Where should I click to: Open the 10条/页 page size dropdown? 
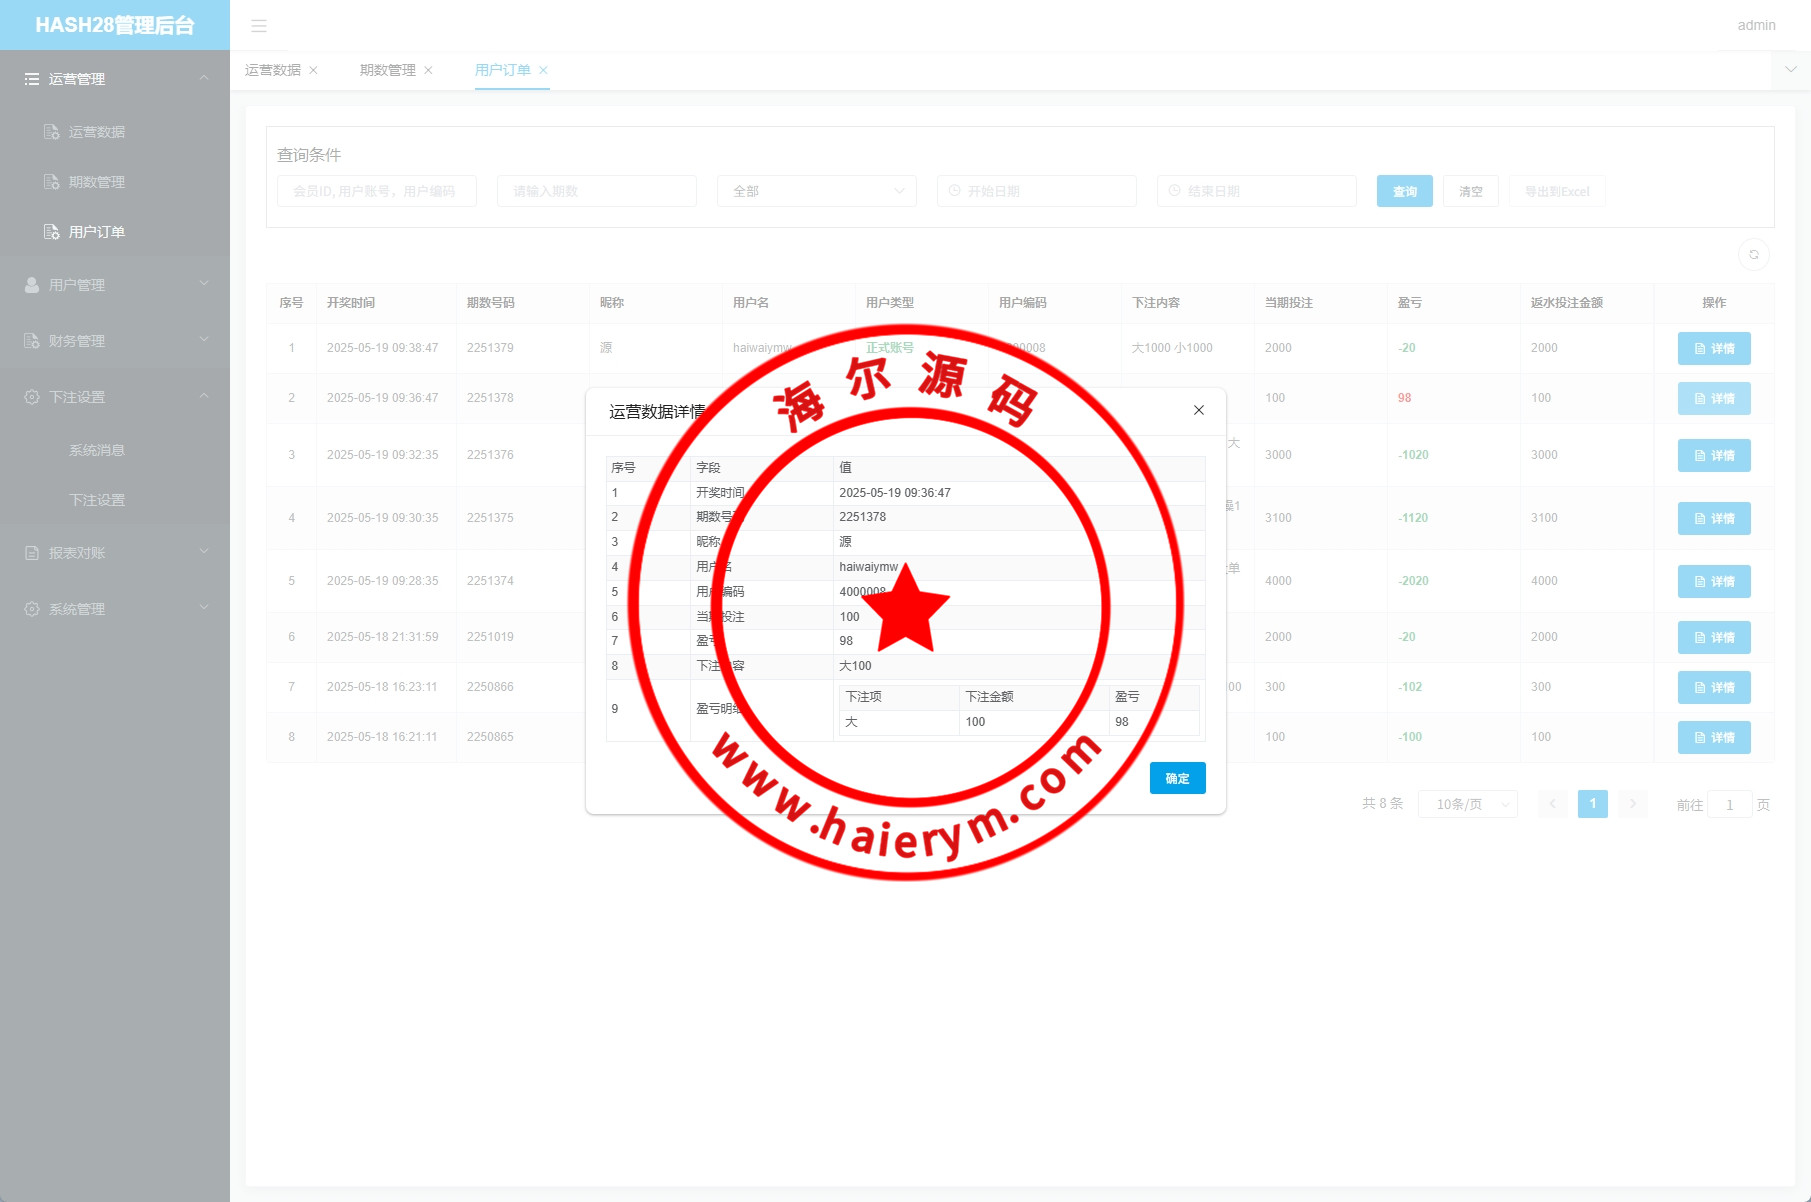click(x=1467, y=804)
